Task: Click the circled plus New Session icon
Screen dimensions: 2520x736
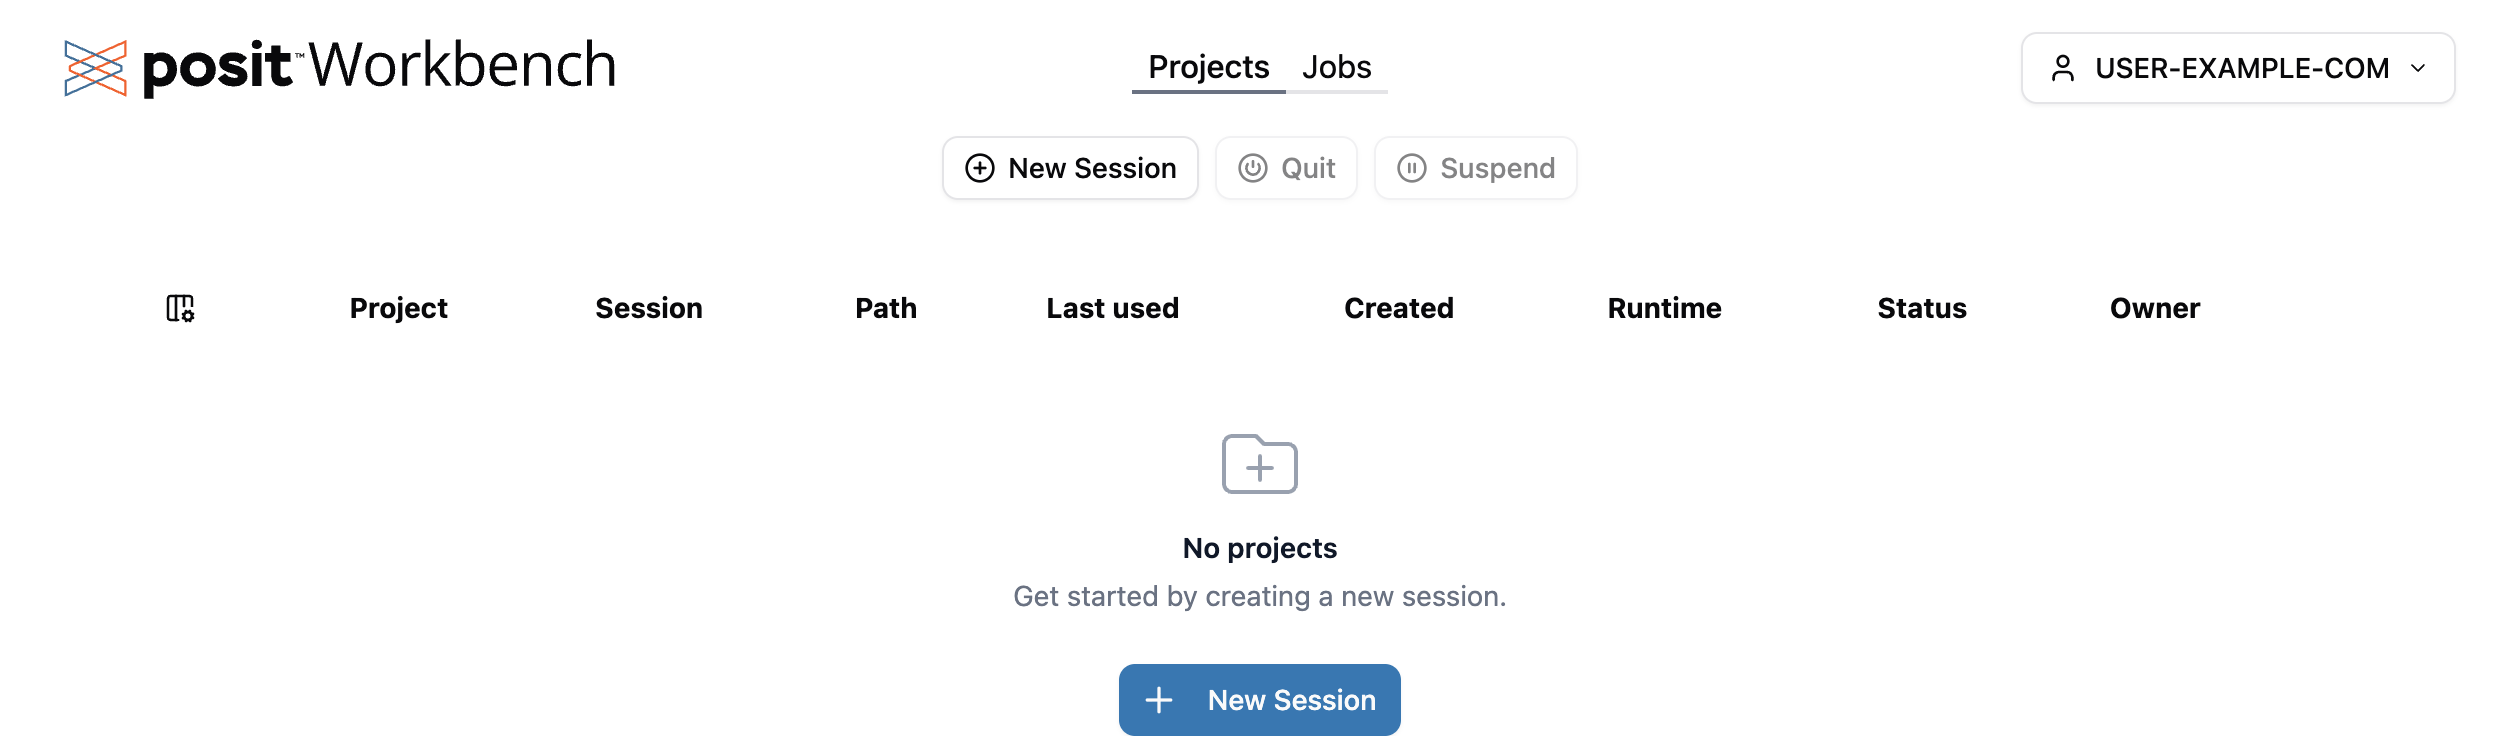Action: point(980,168)
